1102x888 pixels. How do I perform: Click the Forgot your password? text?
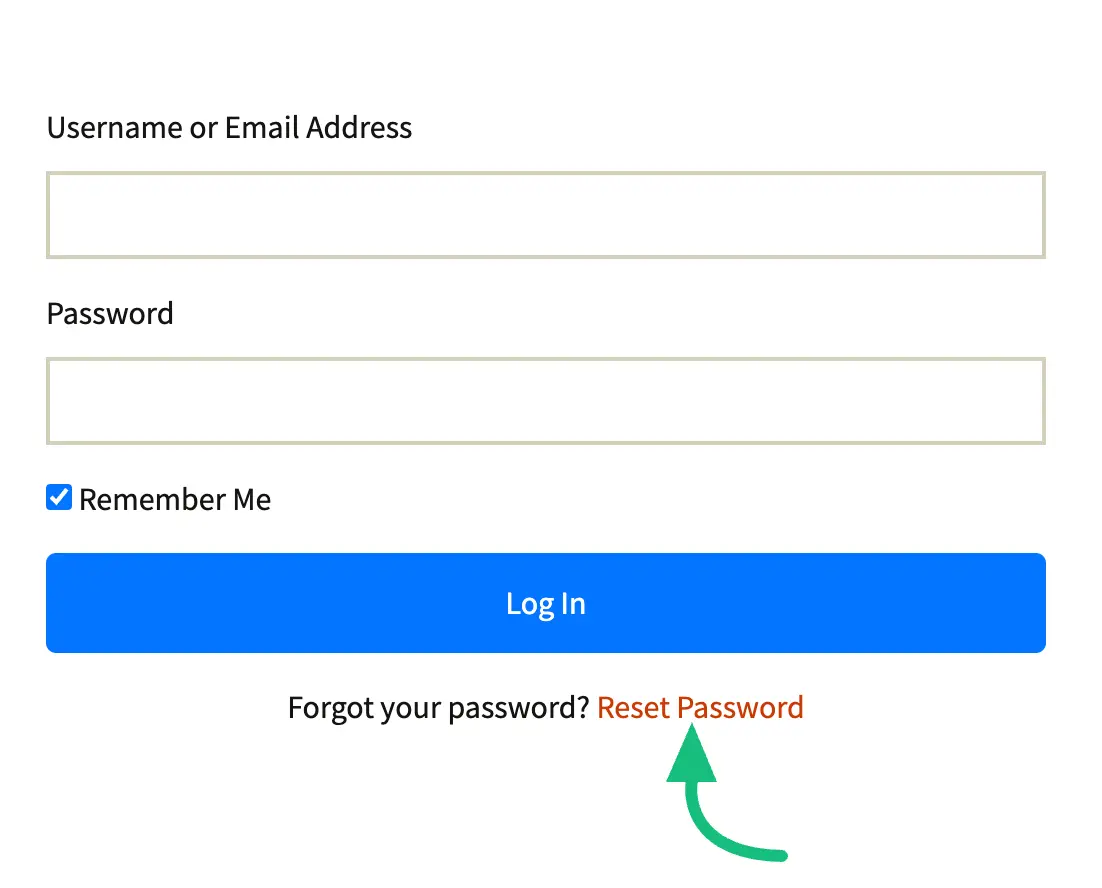pyautogui.click(x=437, y=707)
